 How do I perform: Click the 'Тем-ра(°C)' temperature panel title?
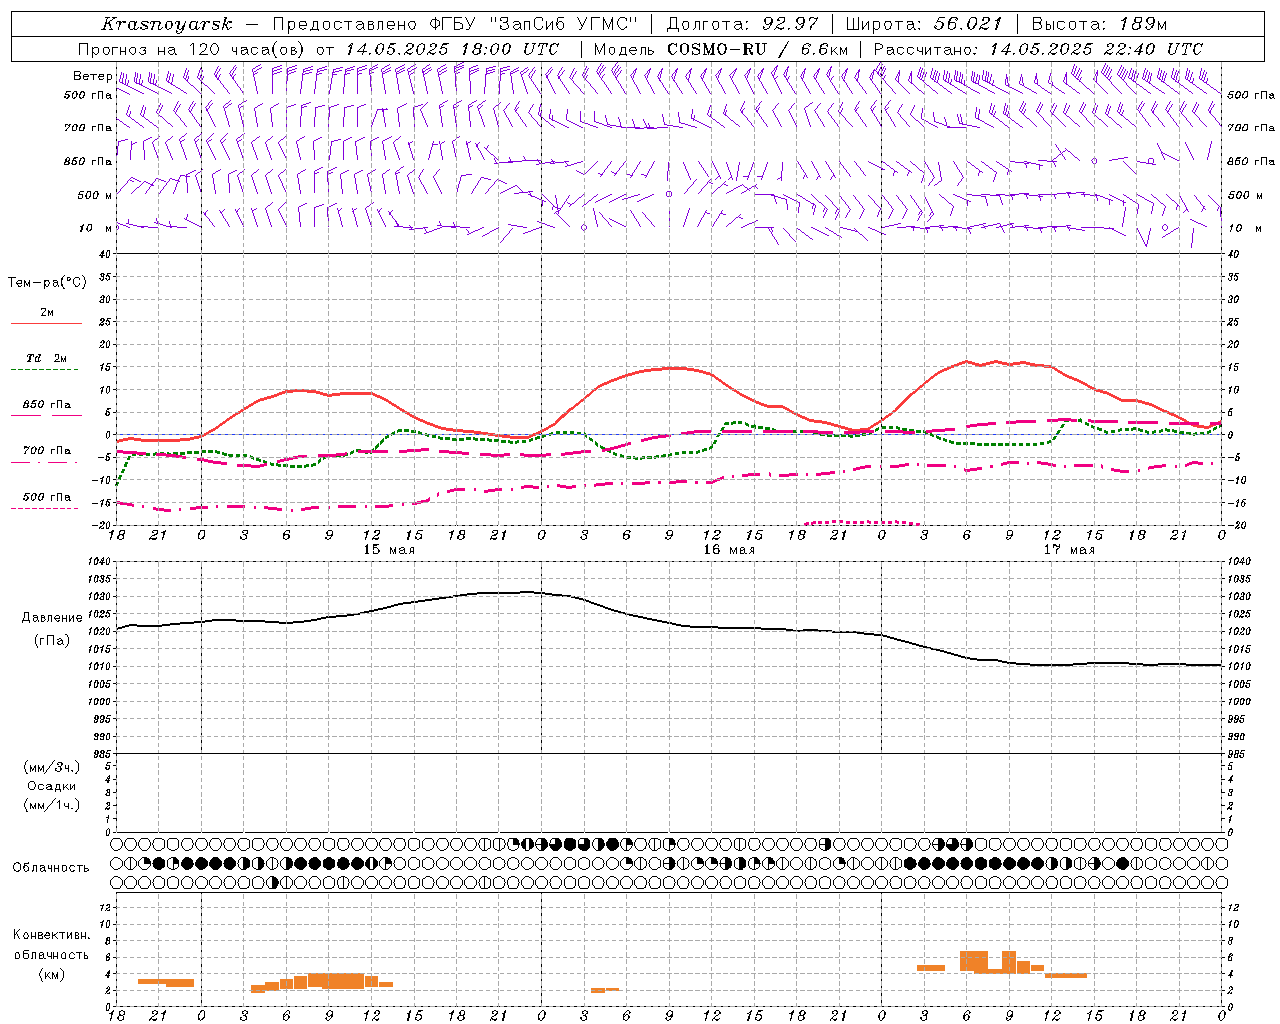pos(47,283)
